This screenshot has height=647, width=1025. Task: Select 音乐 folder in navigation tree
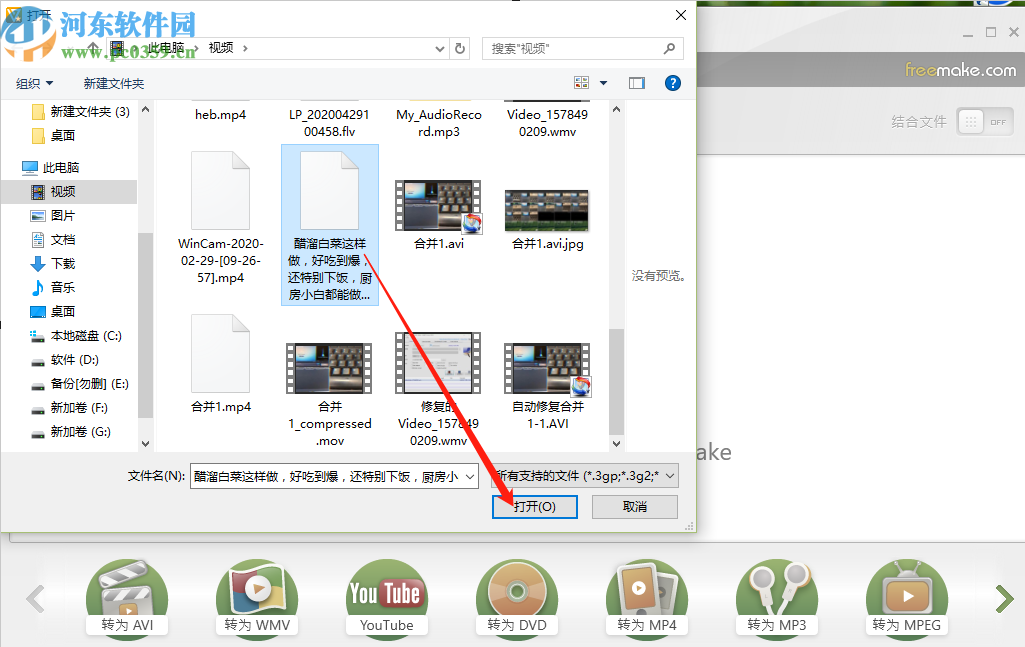tap(53, 288)
